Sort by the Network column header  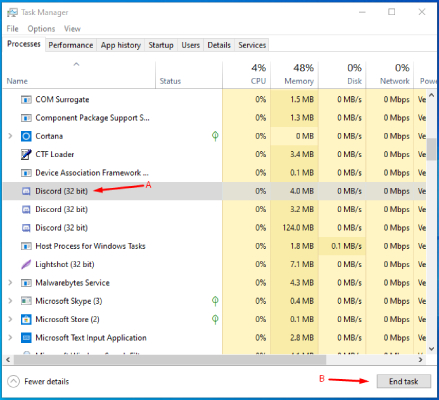(x=390, y=75)
